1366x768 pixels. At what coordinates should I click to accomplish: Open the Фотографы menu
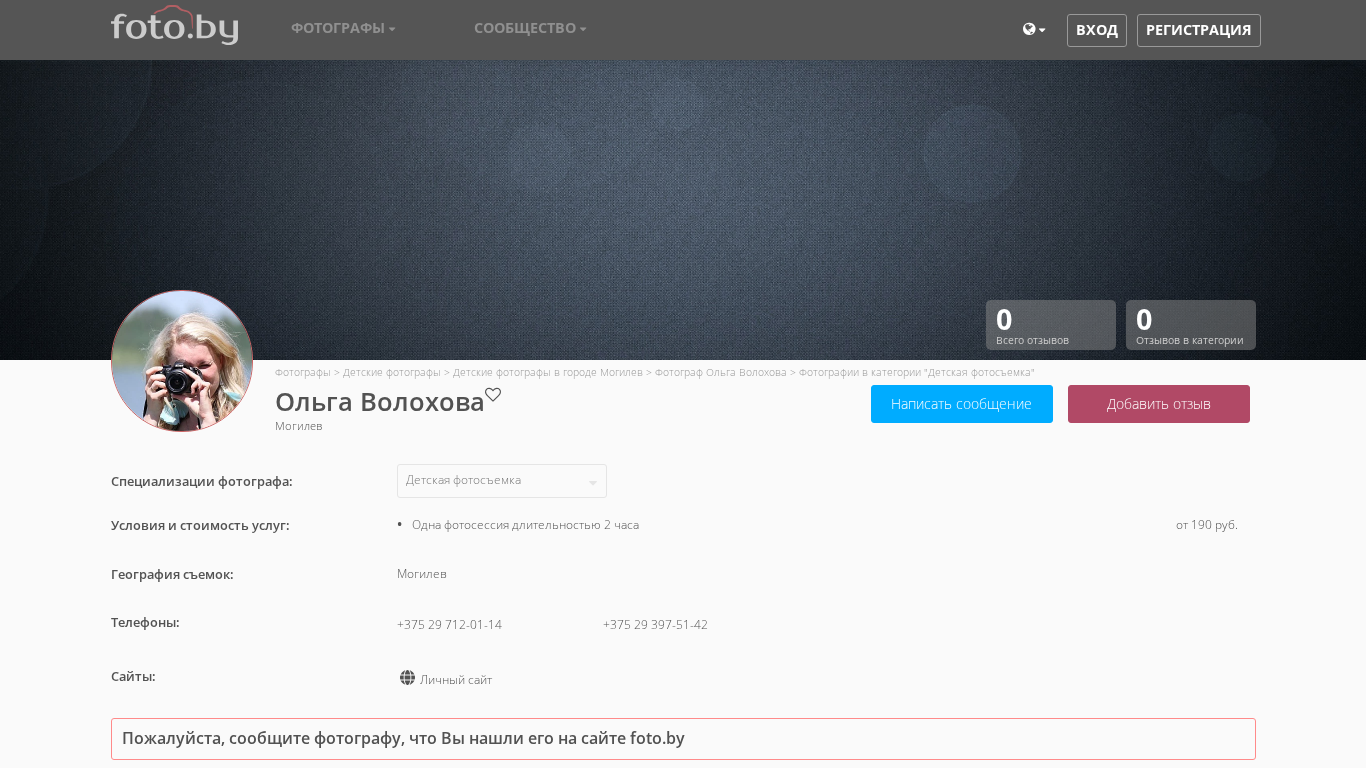(343, 29)
